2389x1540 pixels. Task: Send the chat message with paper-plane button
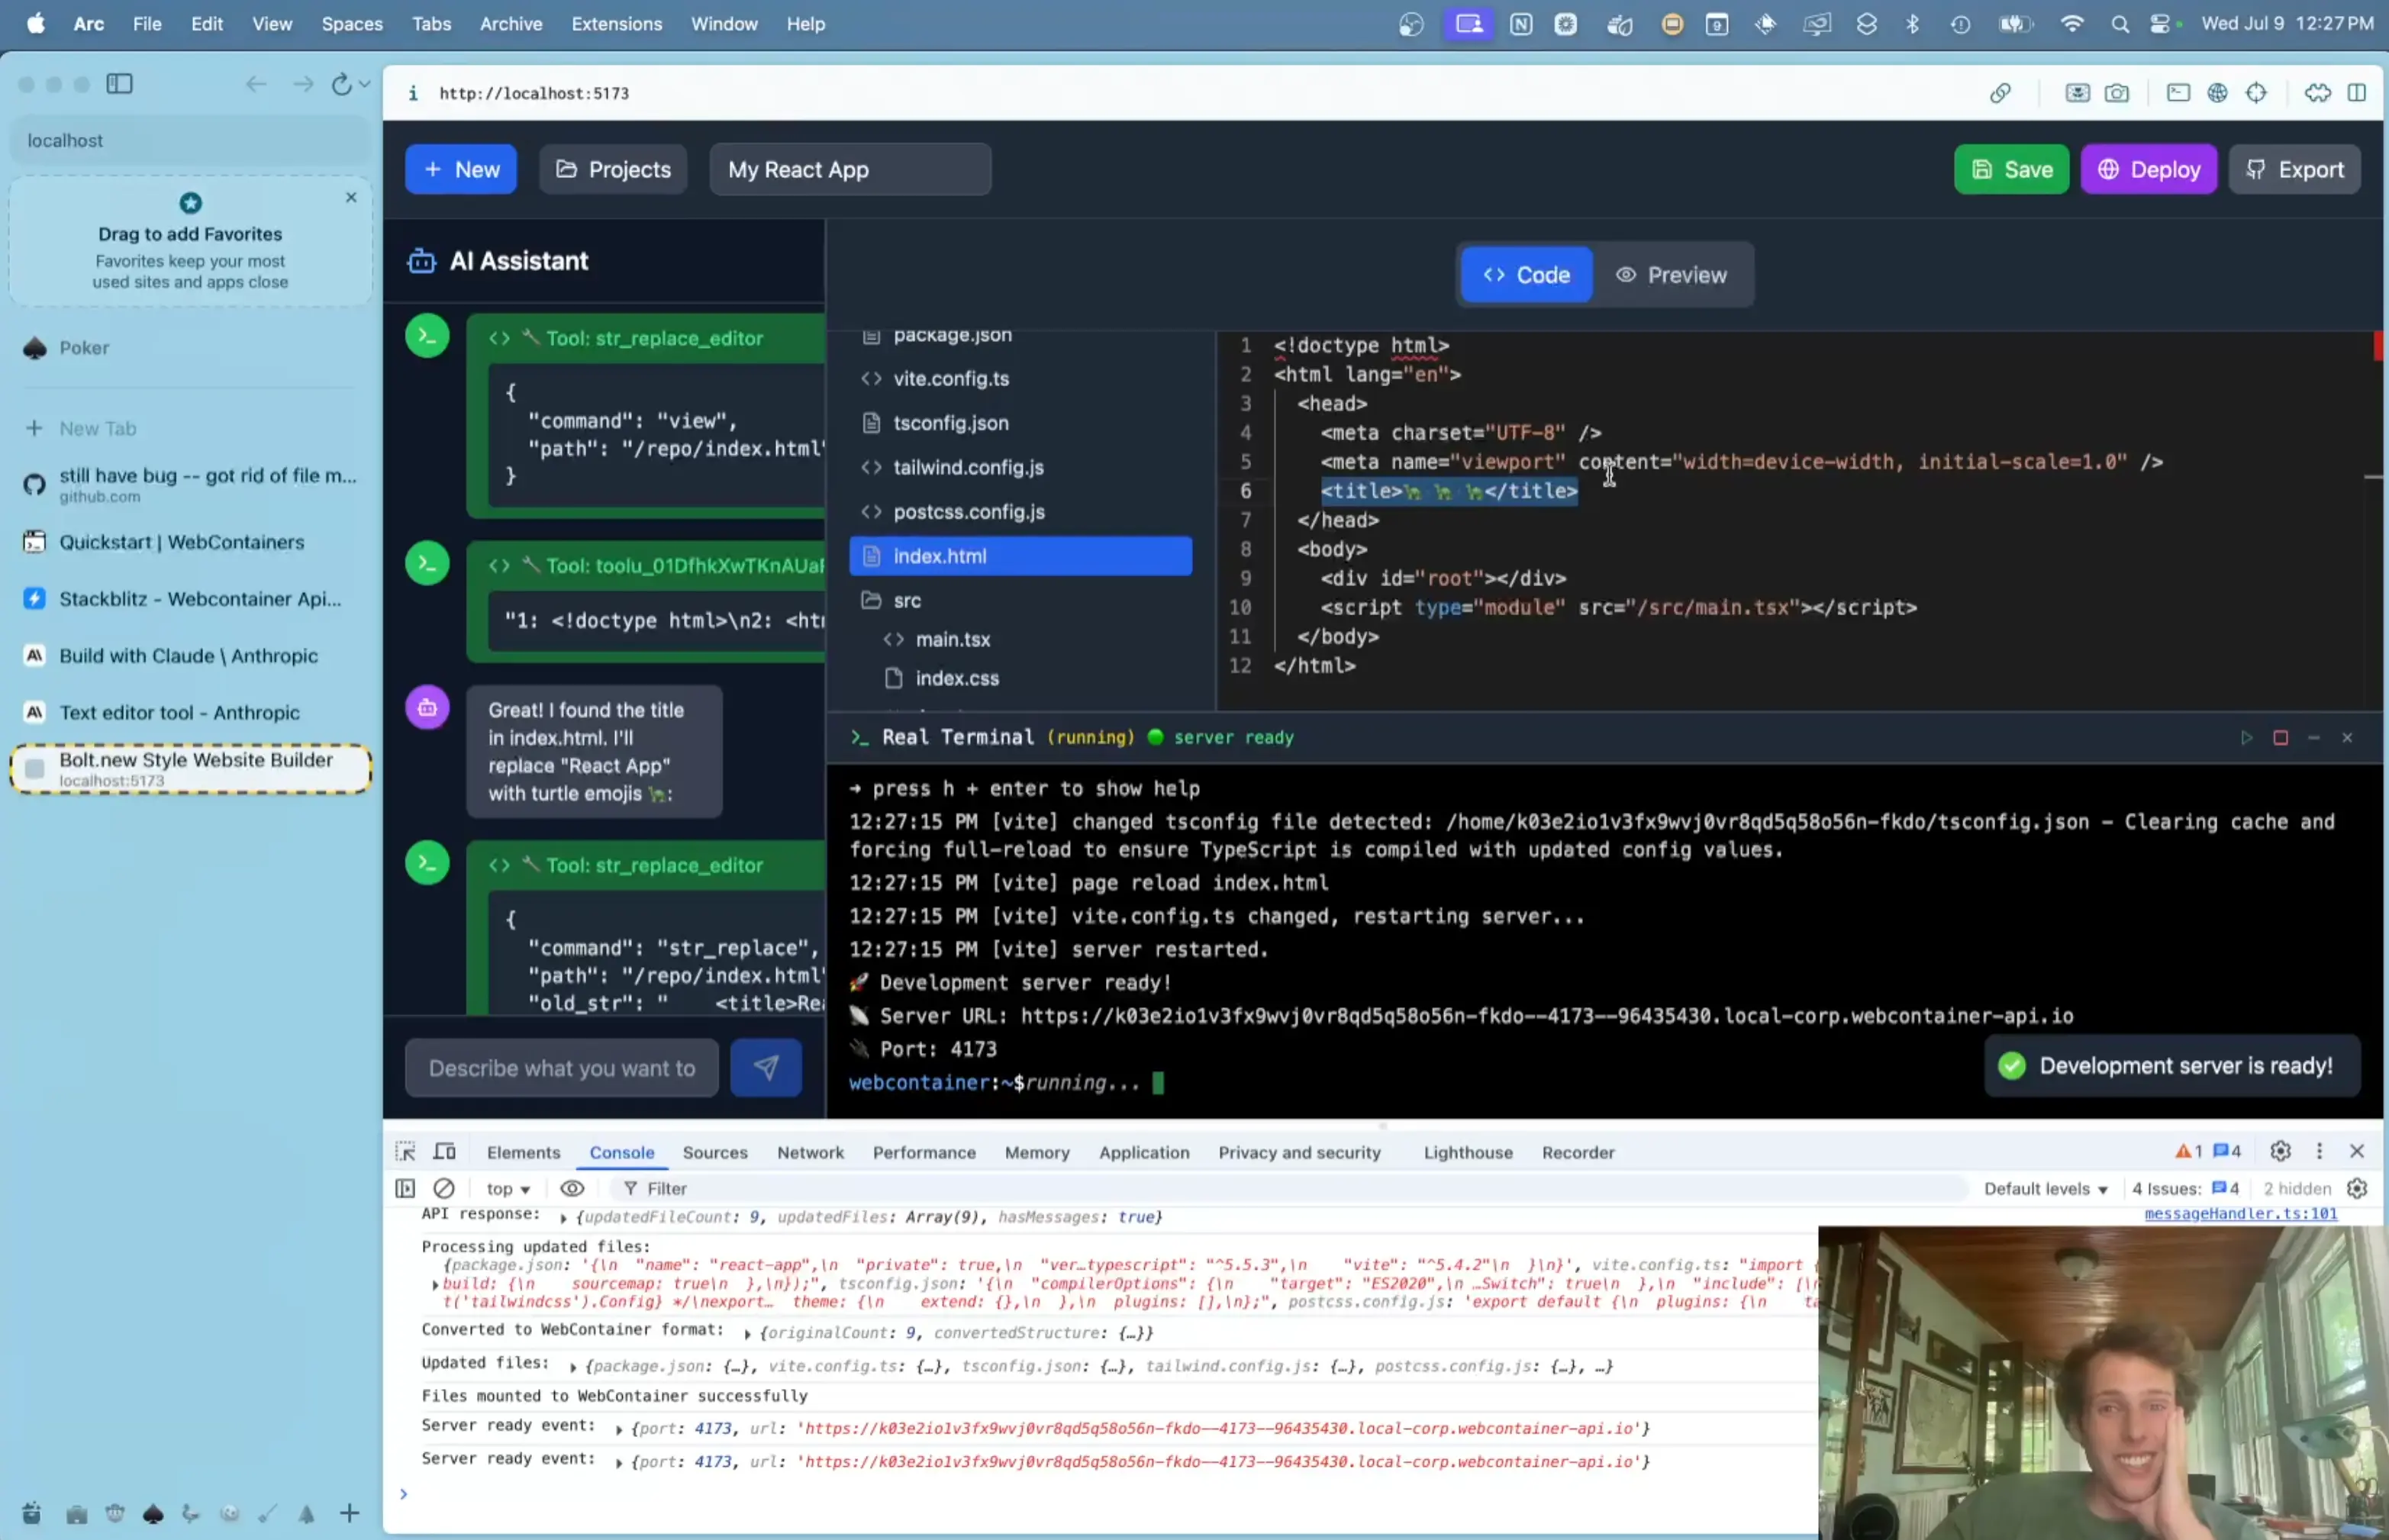pos(766,1068)
